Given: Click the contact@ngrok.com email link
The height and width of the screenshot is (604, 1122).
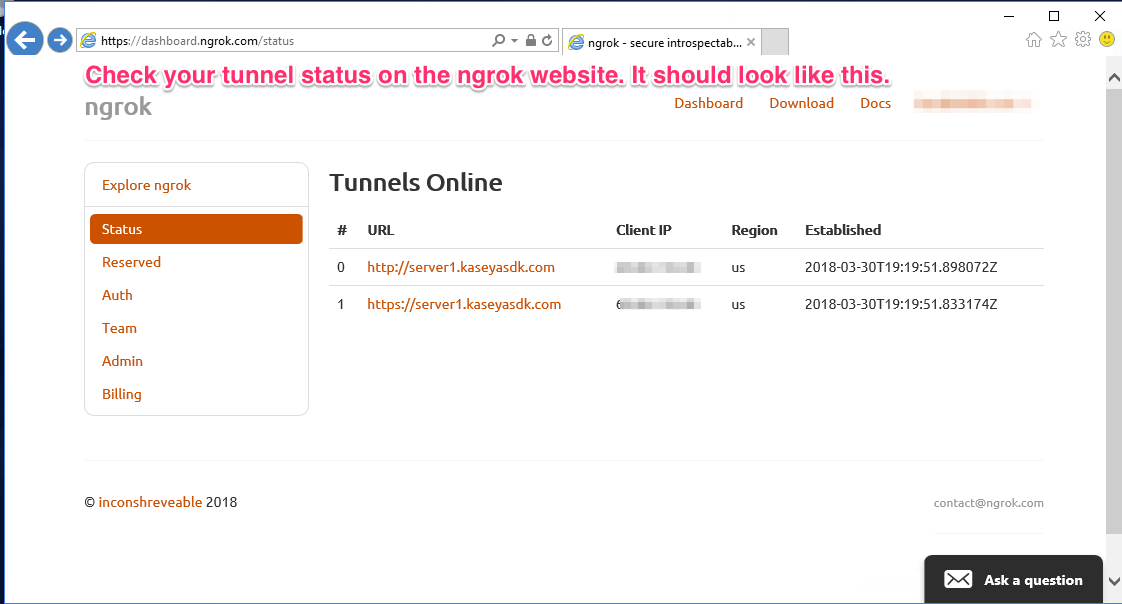Looking at the screenshot, I should (988, 503).
